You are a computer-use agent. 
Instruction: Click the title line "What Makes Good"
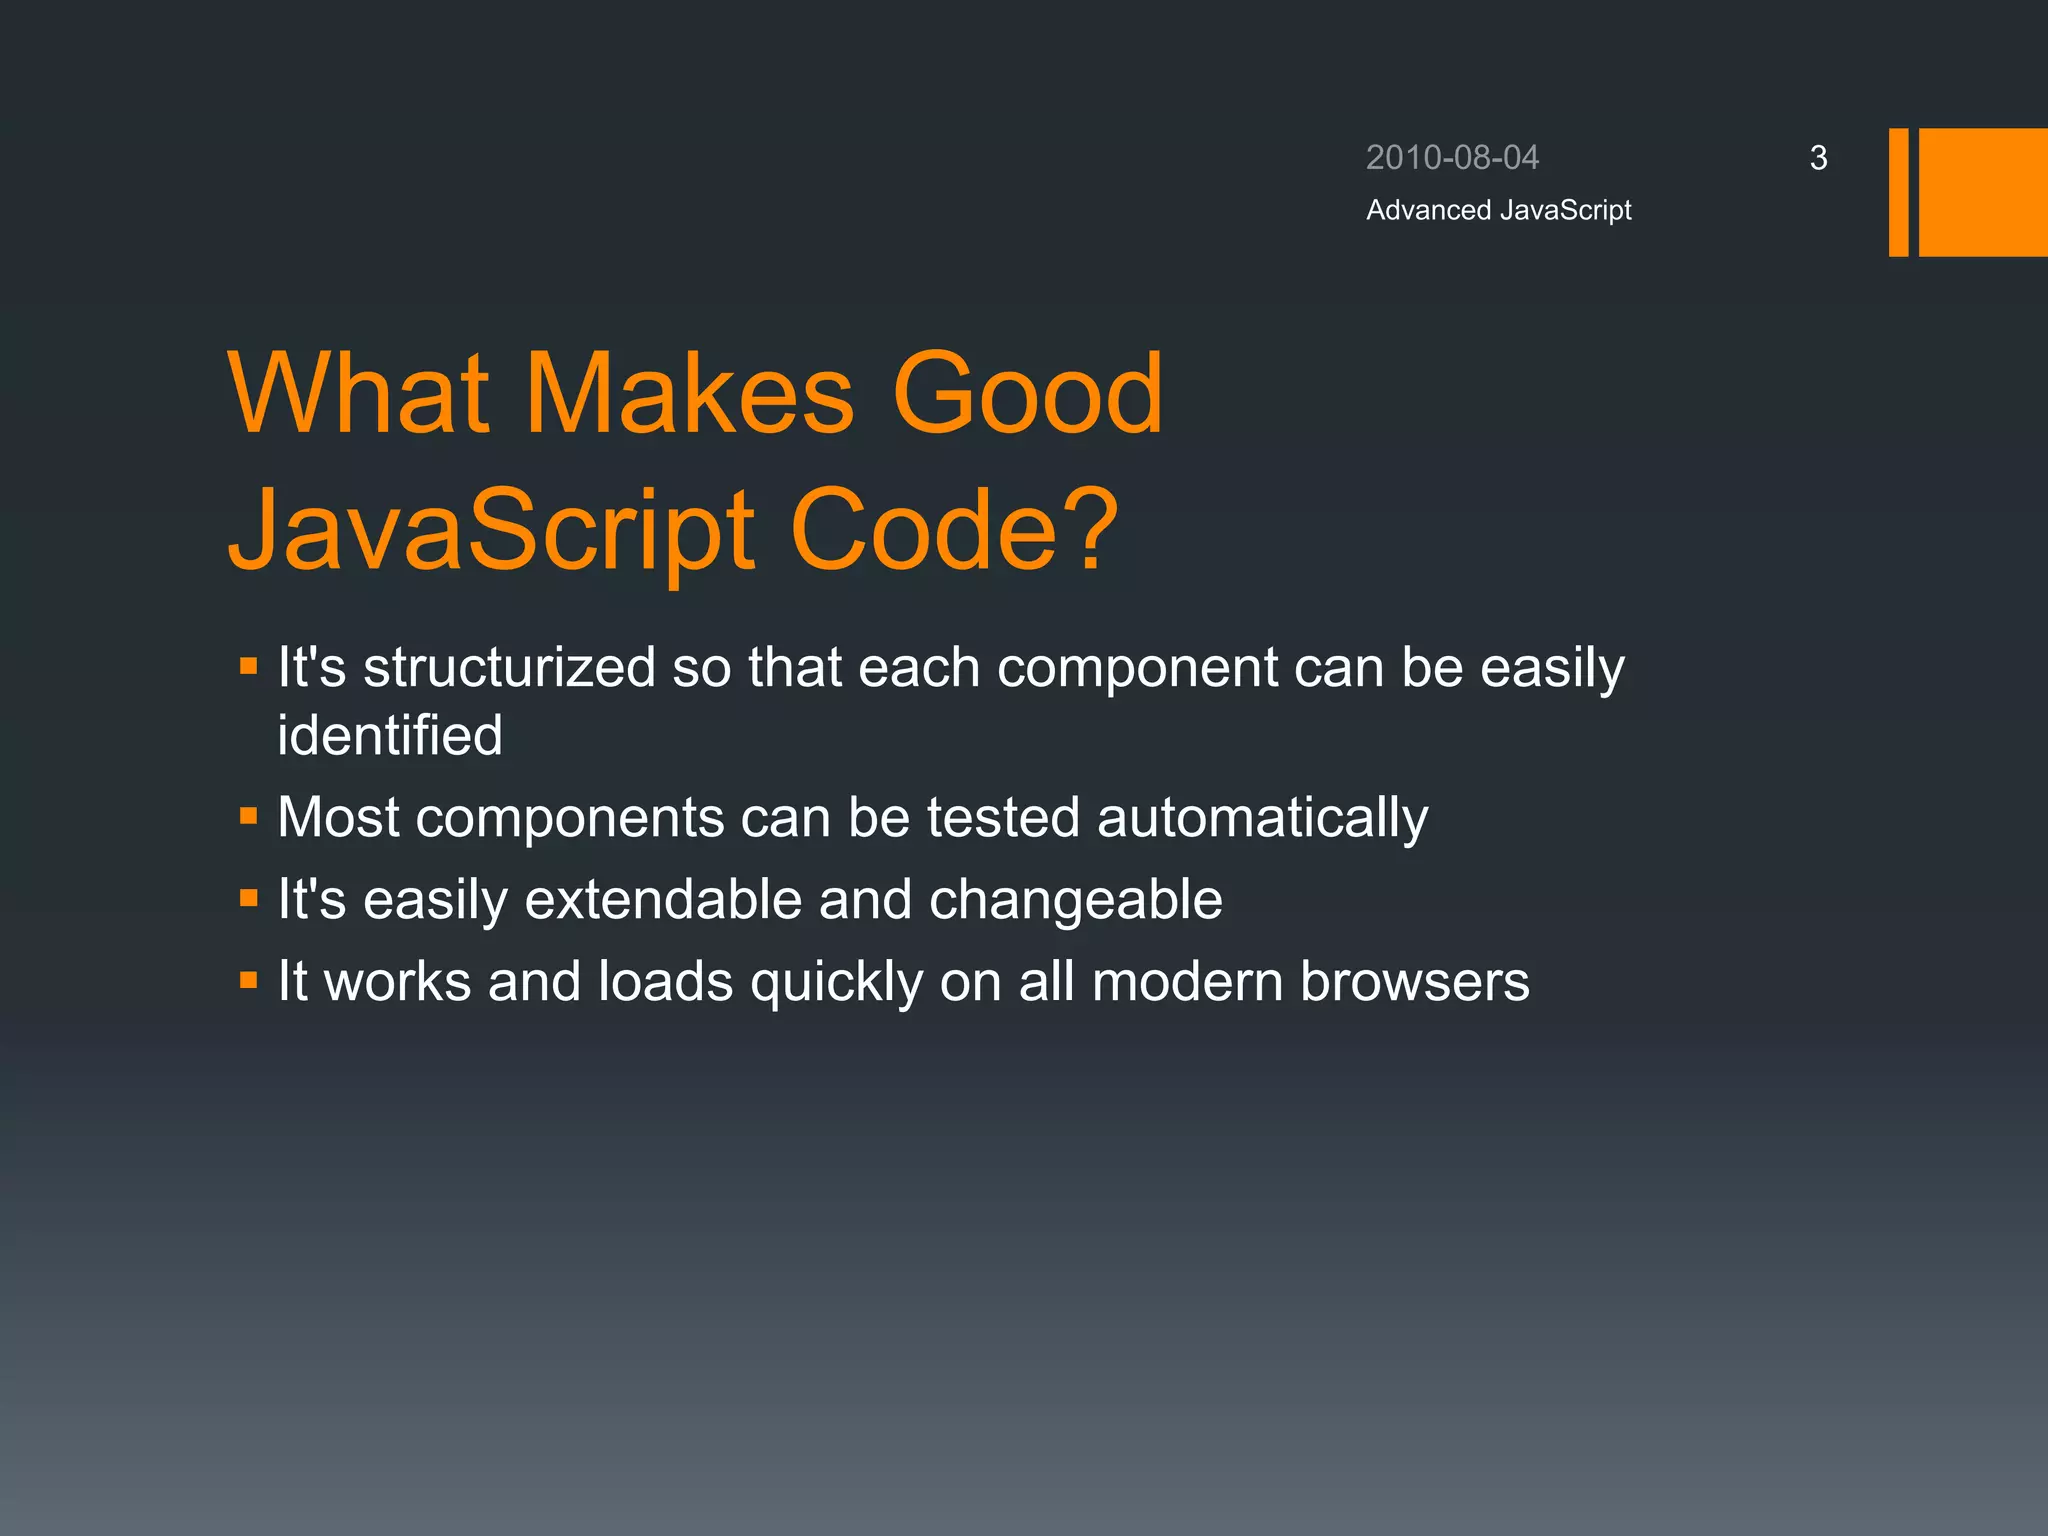click(x=696, y=393)
